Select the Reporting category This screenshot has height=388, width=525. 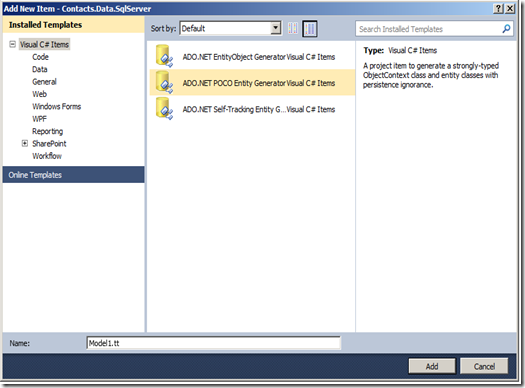pyautogui.click(x=48, y=131)
